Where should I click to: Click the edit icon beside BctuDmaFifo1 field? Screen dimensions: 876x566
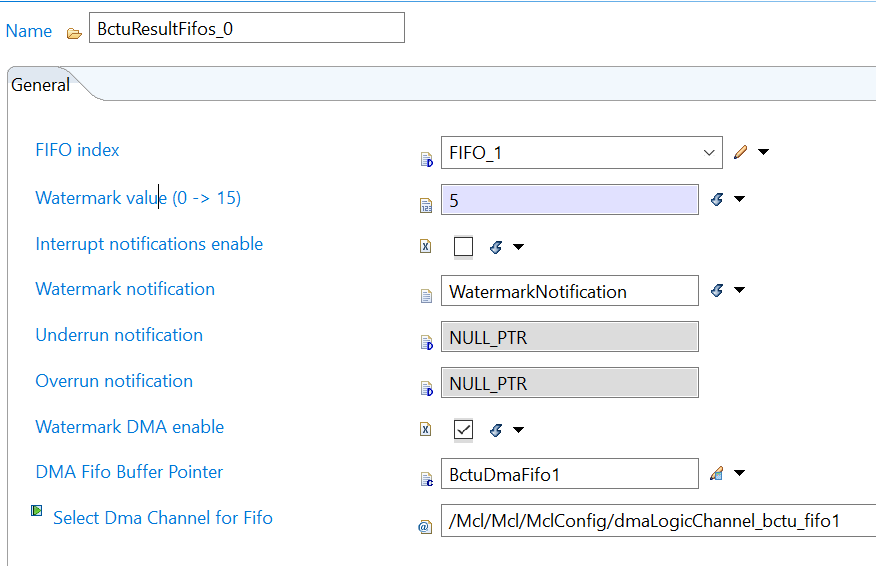(x=716, y=474)
